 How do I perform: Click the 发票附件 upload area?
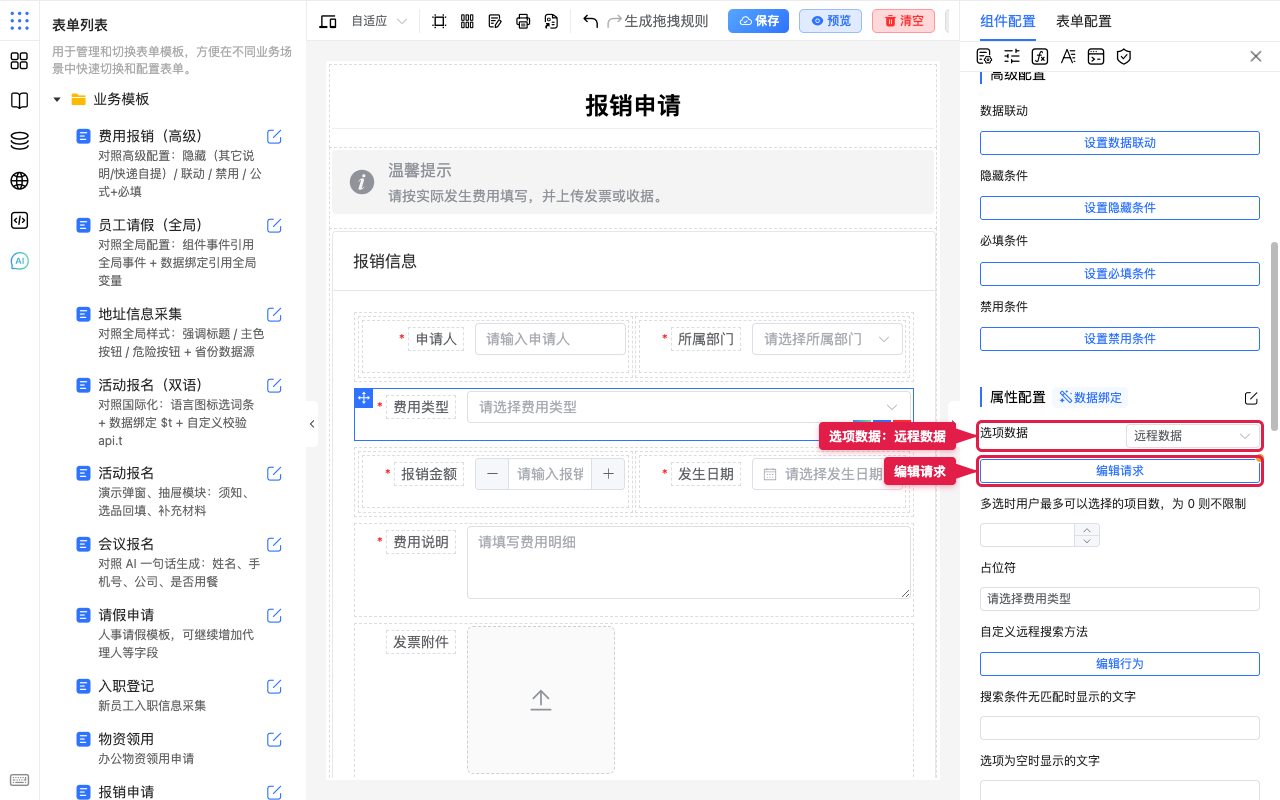coord(541,700)
